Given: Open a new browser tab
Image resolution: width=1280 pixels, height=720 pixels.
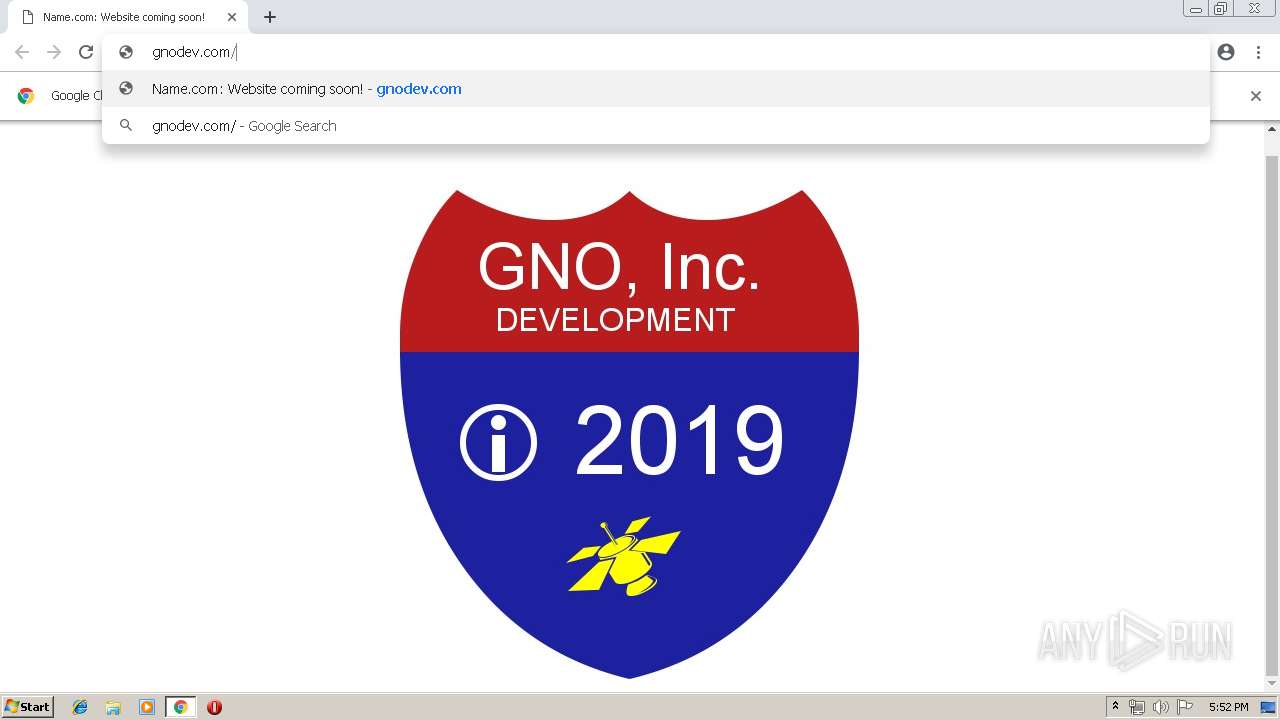Looking at the screenshot, I should coord(270,17).
